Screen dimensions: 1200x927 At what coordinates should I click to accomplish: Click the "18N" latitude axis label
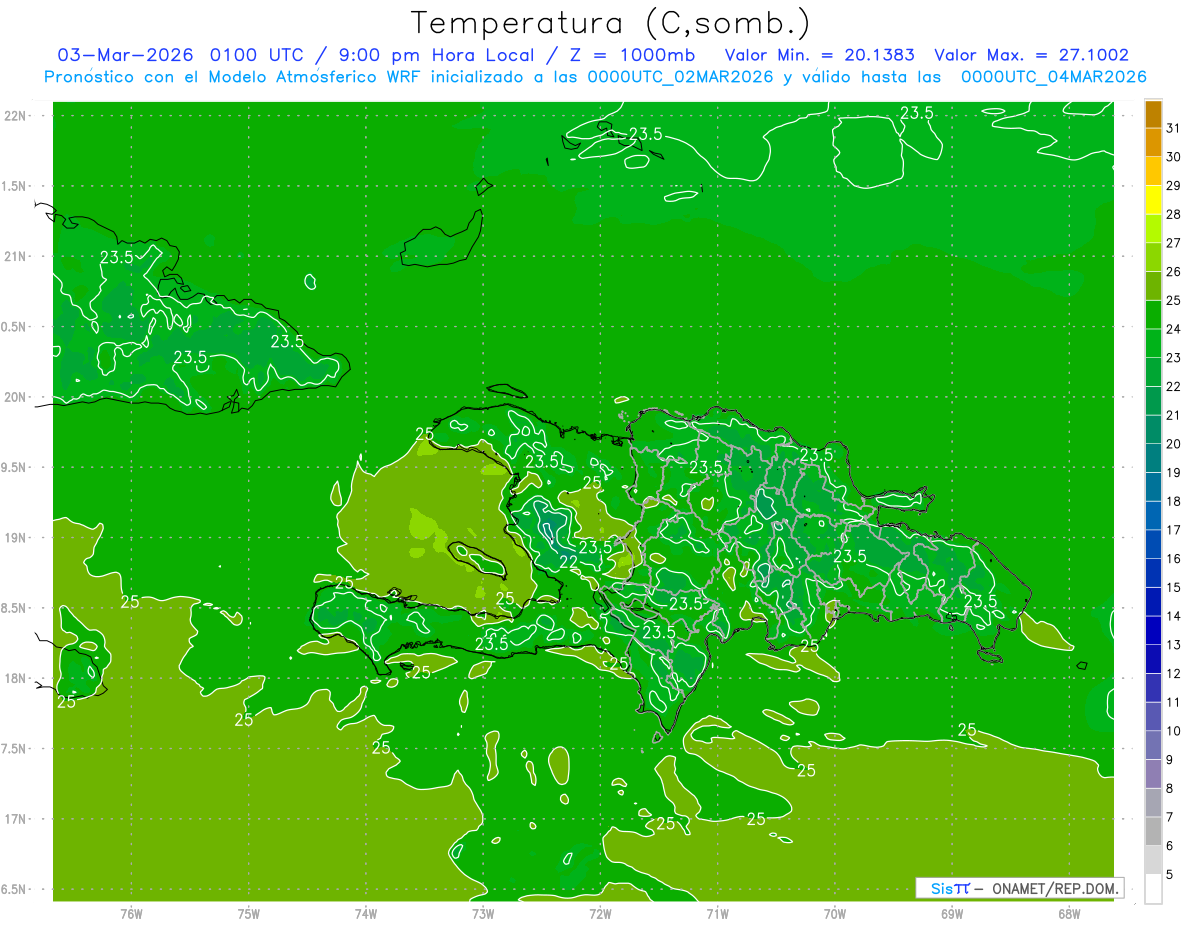[15, 678]
